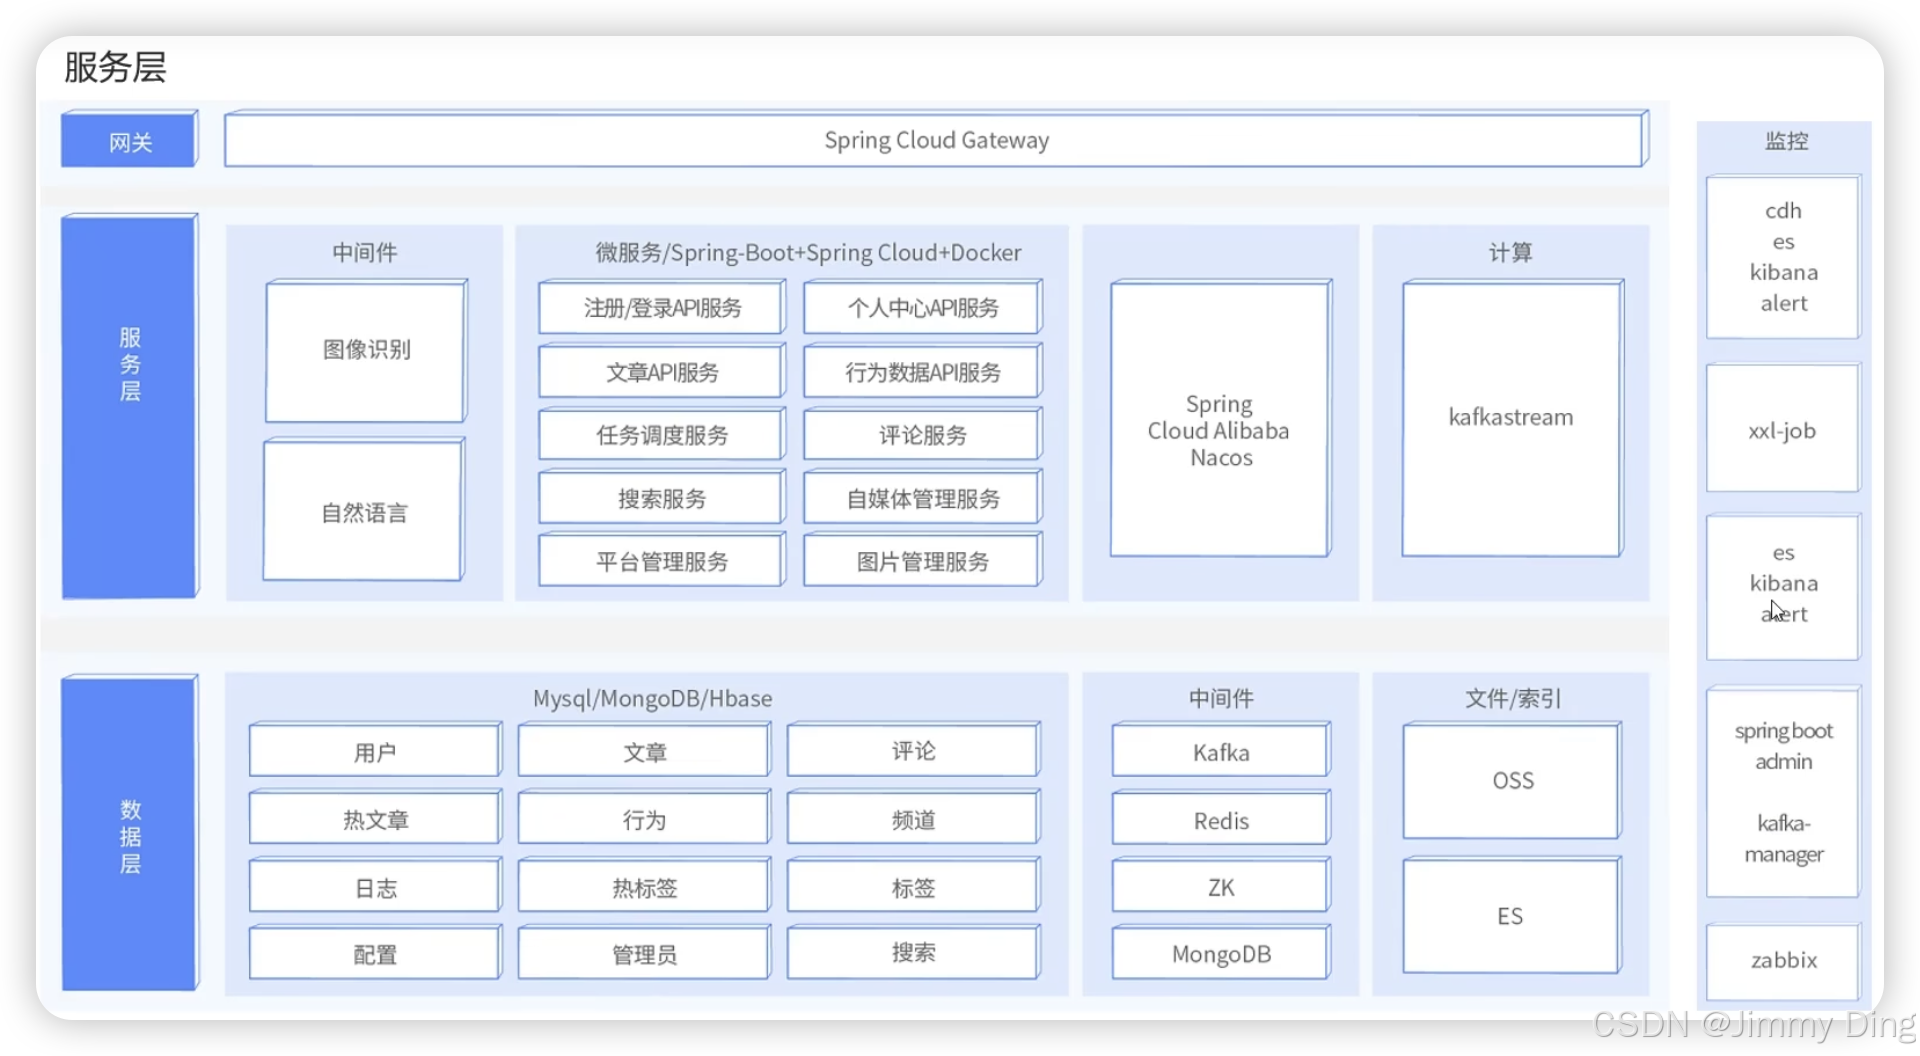
Task: Select the cdh es kibana alert box
Action: click(x=1783, y=257)
